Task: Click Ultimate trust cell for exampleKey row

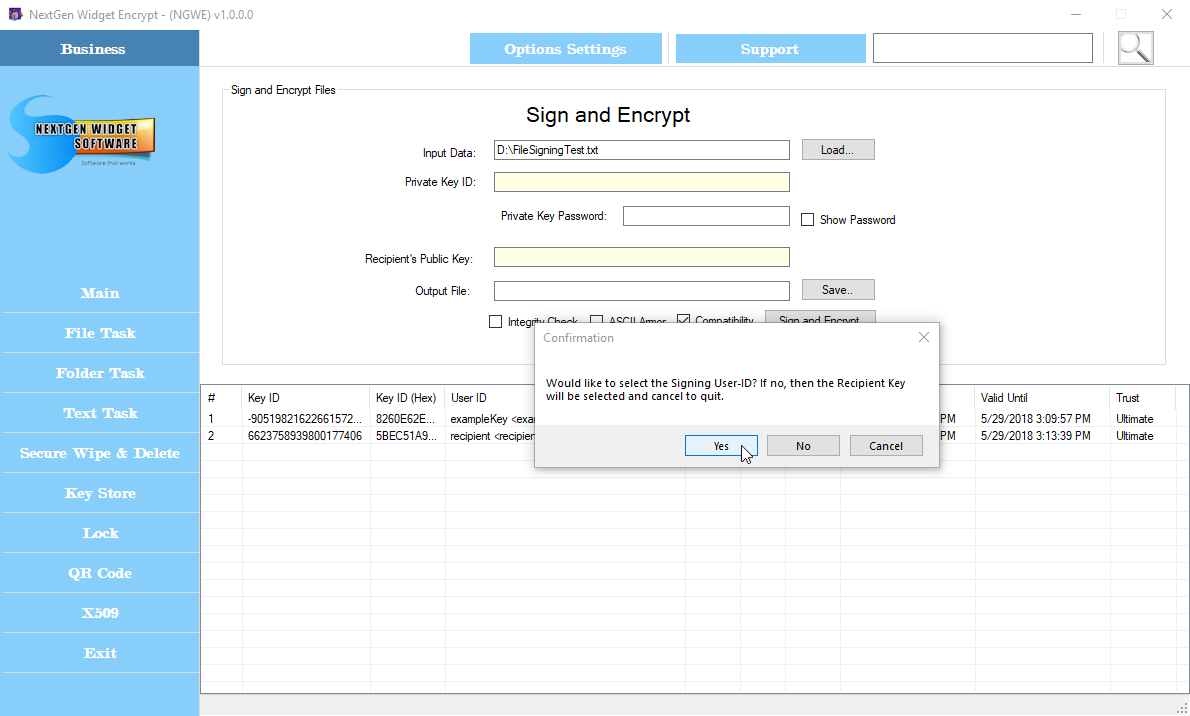Action: point(1135,419)
